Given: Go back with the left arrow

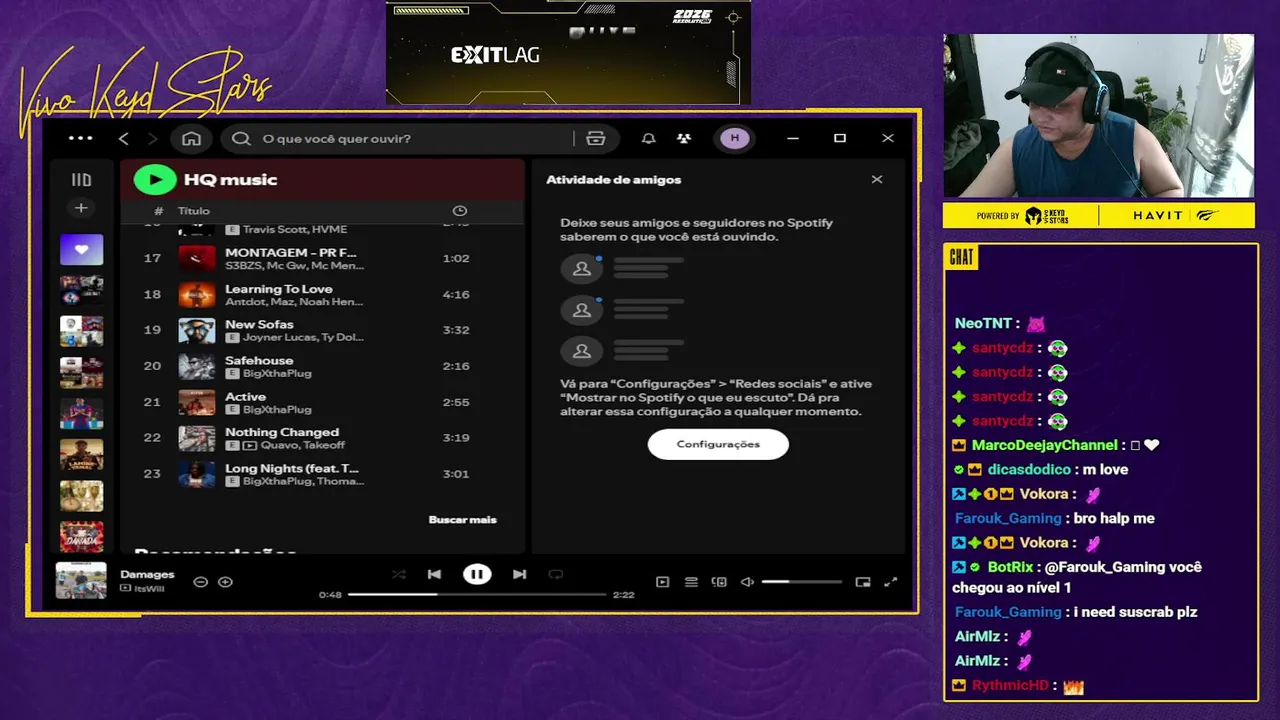Looking at the screenshot, I should click(124, 138).
